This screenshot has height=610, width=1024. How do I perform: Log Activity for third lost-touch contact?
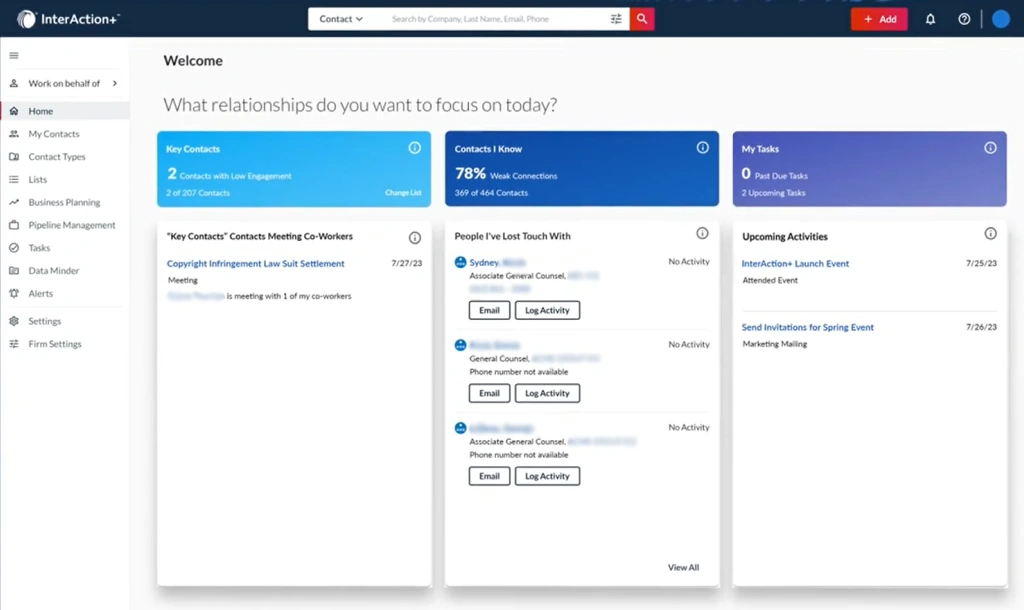(x=547, y=476)
